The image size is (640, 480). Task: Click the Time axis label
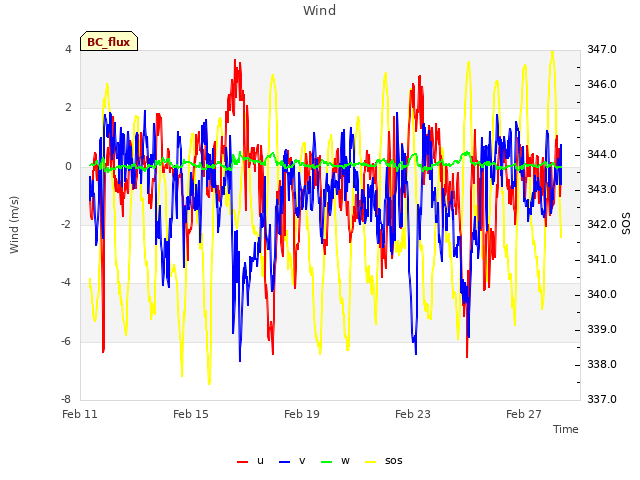click(x=566, y=429)
